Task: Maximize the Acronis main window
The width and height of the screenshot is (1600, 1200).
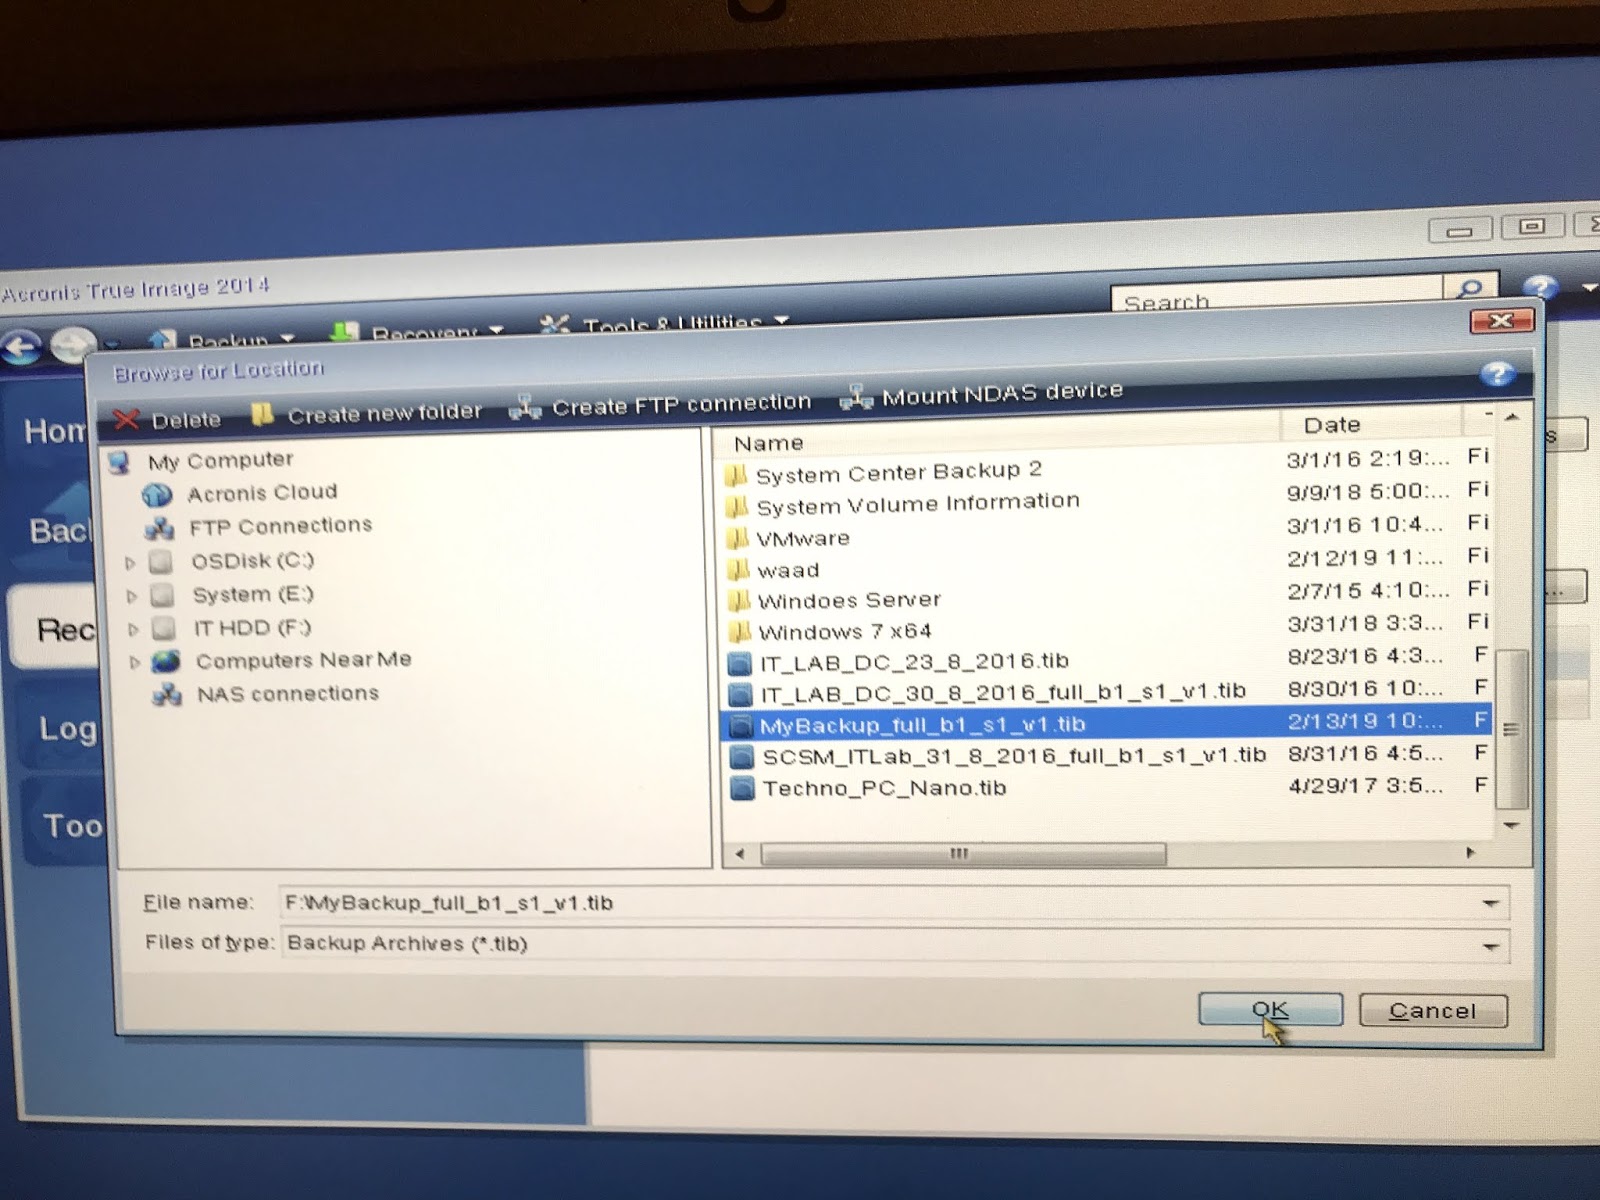Action: tap(1531, 227)
